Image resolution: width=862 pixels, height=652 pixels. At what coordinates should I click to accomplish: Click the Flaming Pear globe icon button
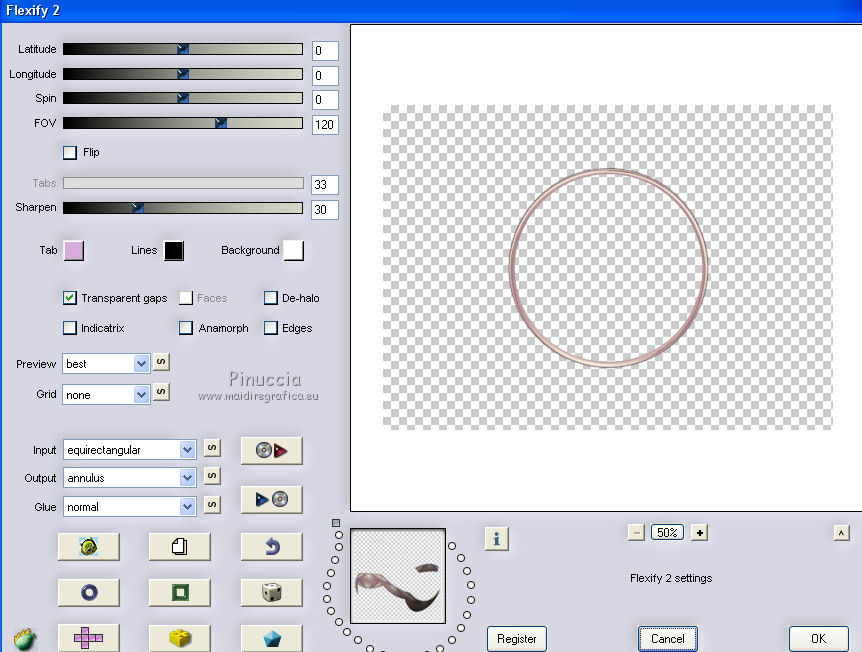(89, 547)
